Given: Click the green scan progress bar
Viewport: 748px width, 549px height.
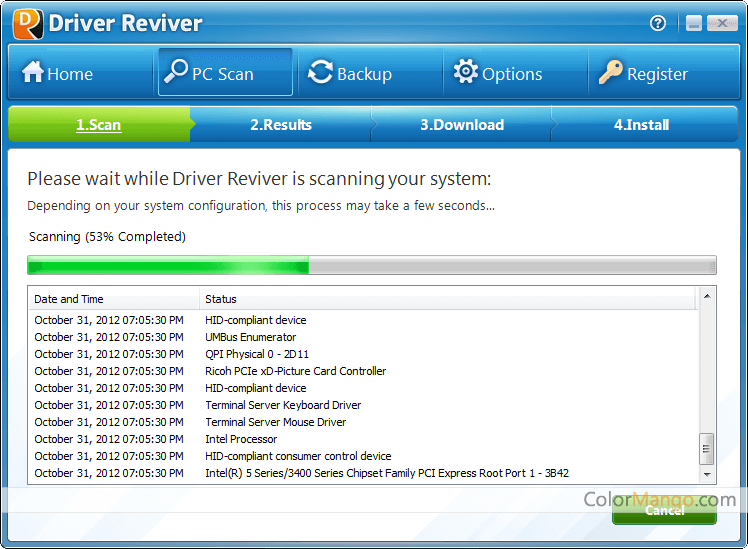Looking at the screenshot, I should [372, 265].
